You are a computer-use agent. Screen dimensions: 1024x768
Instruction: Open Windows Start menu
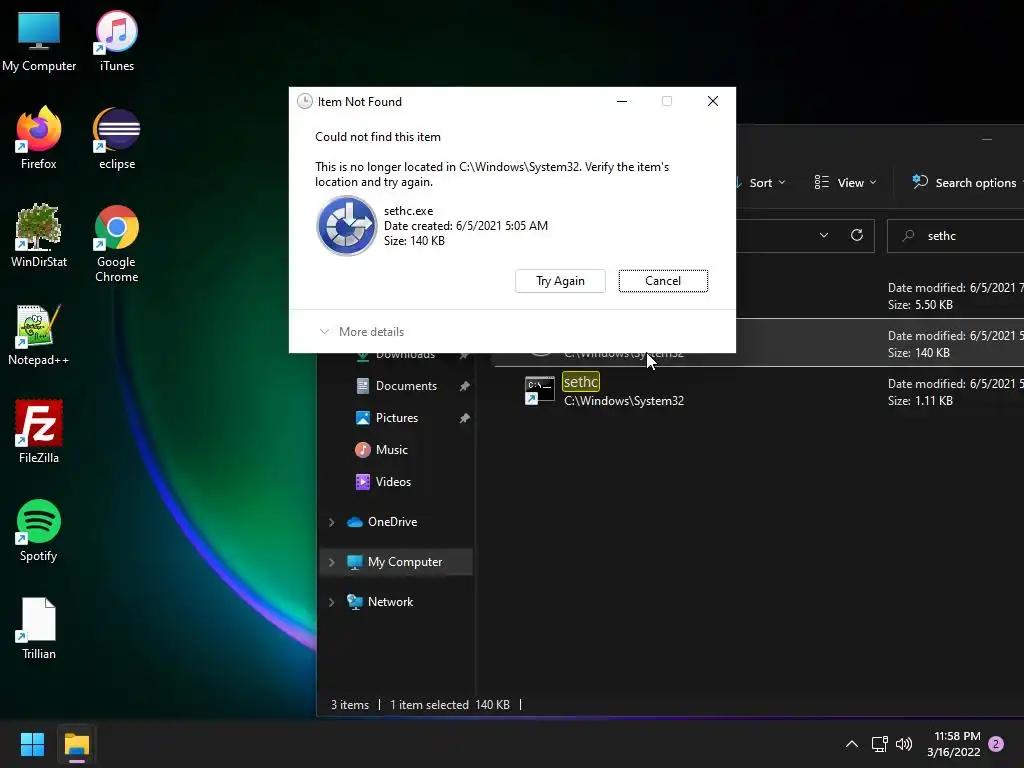click(x=32, y=744)
